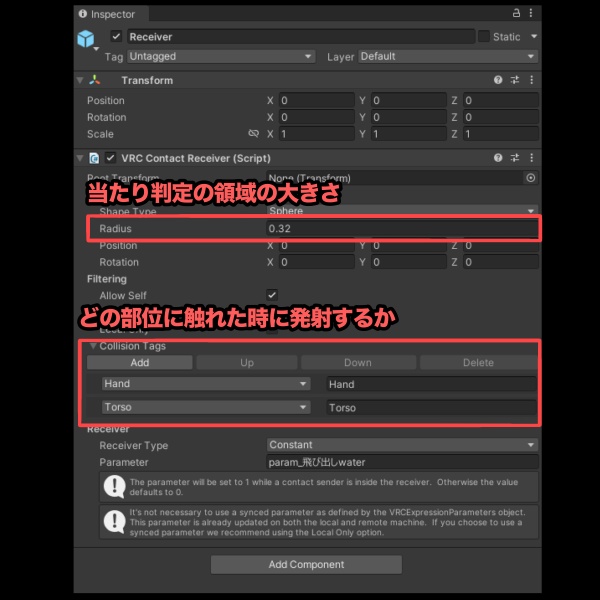Collapse the Collision Tags foldout

(93, 346)
